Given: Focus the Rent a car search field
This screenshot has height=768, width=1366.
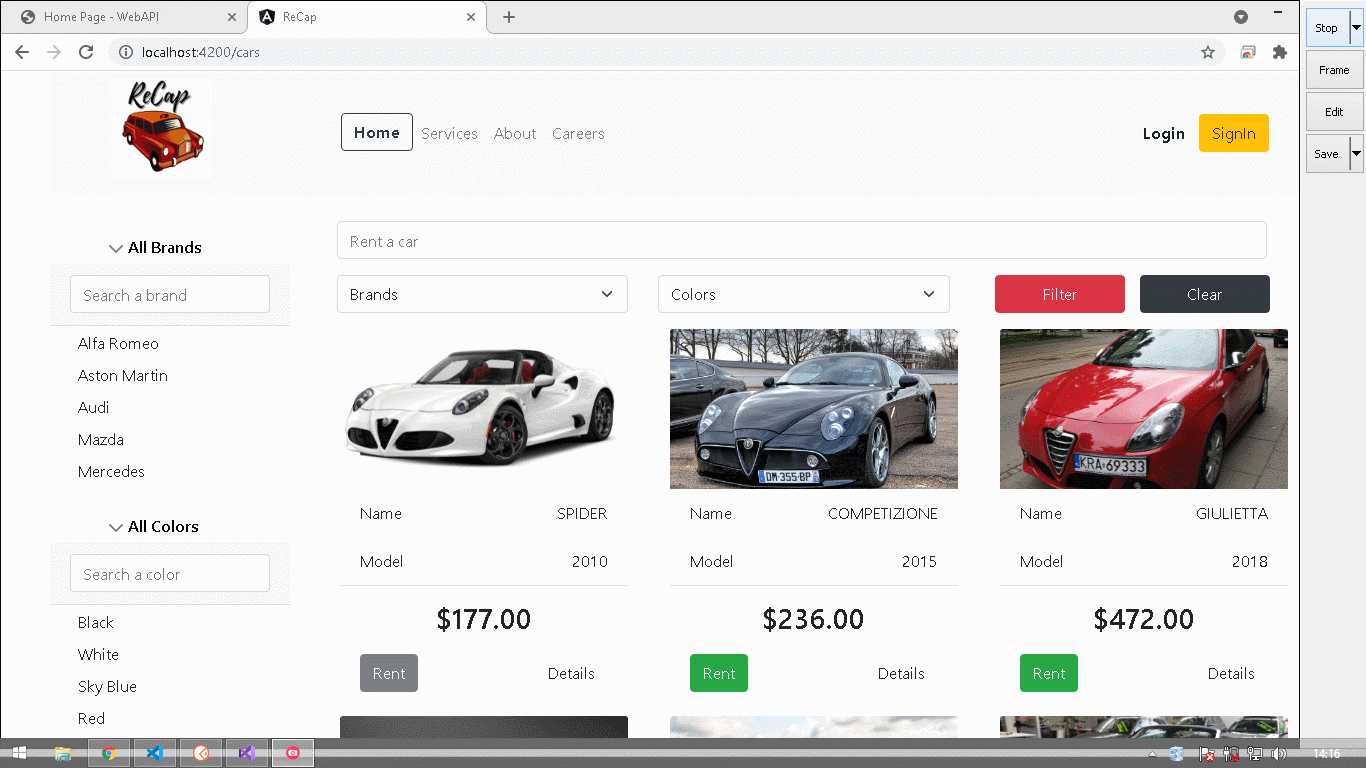Looking at the screenshot, I should pos(802,240).
